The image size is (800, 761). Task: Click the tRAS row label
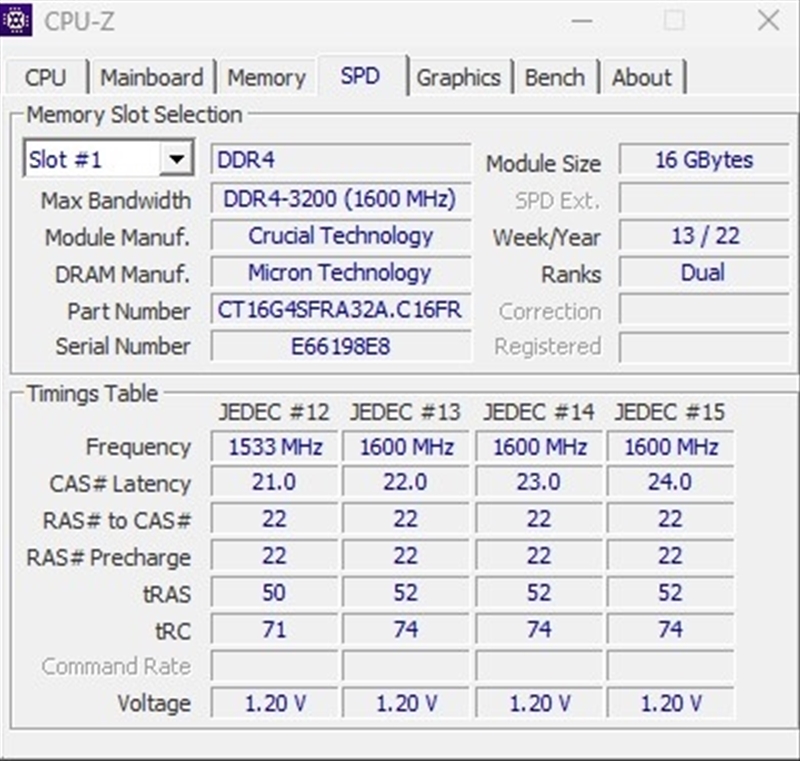click(167, 594)
